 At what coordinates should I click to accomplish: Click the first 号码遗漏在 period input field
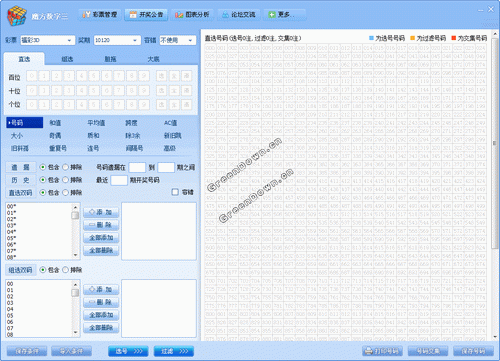pyautogui.click(x=137, y=167)
